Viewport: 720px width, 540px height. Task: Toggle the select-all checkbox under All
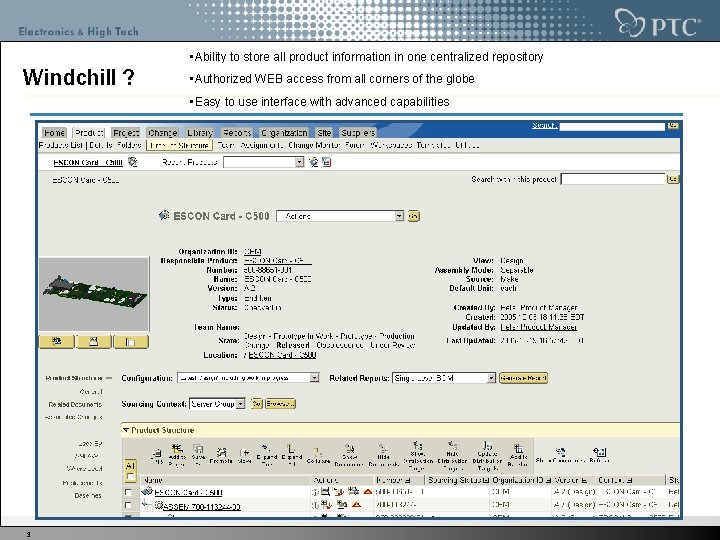[130, 477]
